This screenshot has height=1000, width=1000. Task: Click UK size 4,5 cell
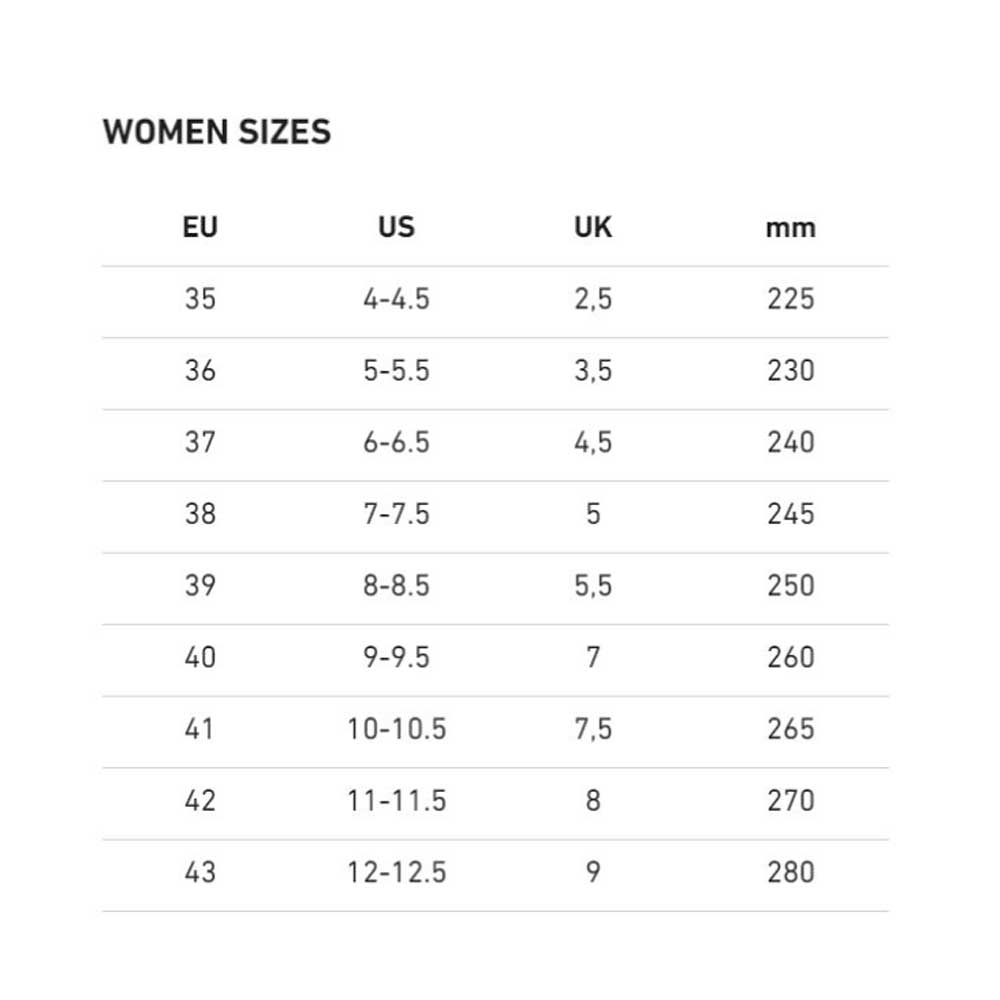pyautogui.click(x=593, y=442)
